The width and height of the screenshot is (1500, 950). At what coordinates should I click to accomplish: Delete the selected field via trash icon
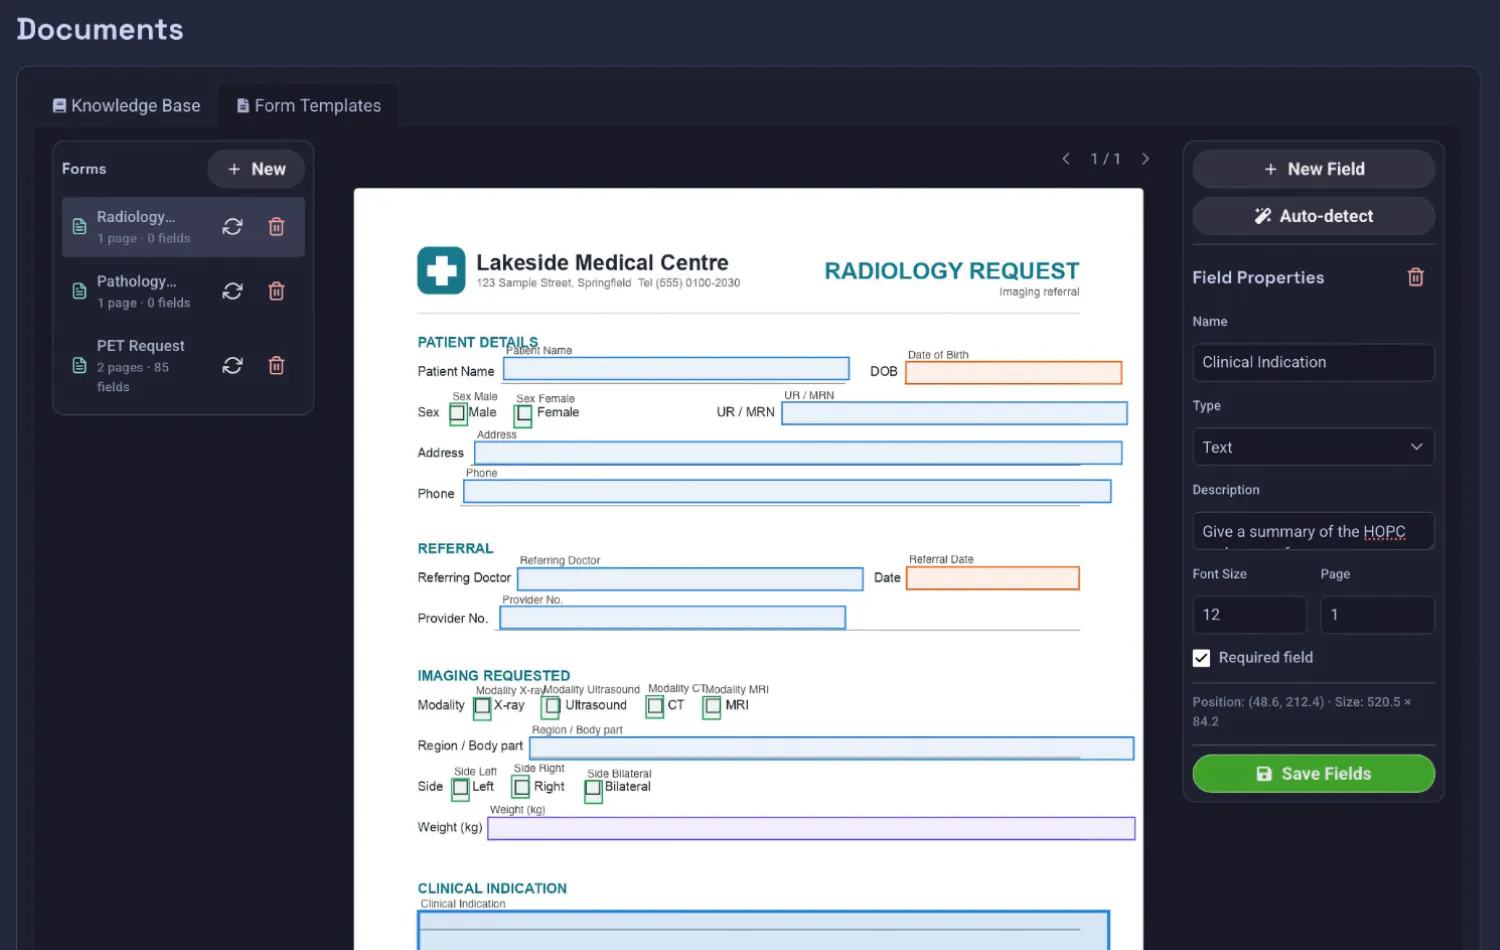coord(1416,277)
